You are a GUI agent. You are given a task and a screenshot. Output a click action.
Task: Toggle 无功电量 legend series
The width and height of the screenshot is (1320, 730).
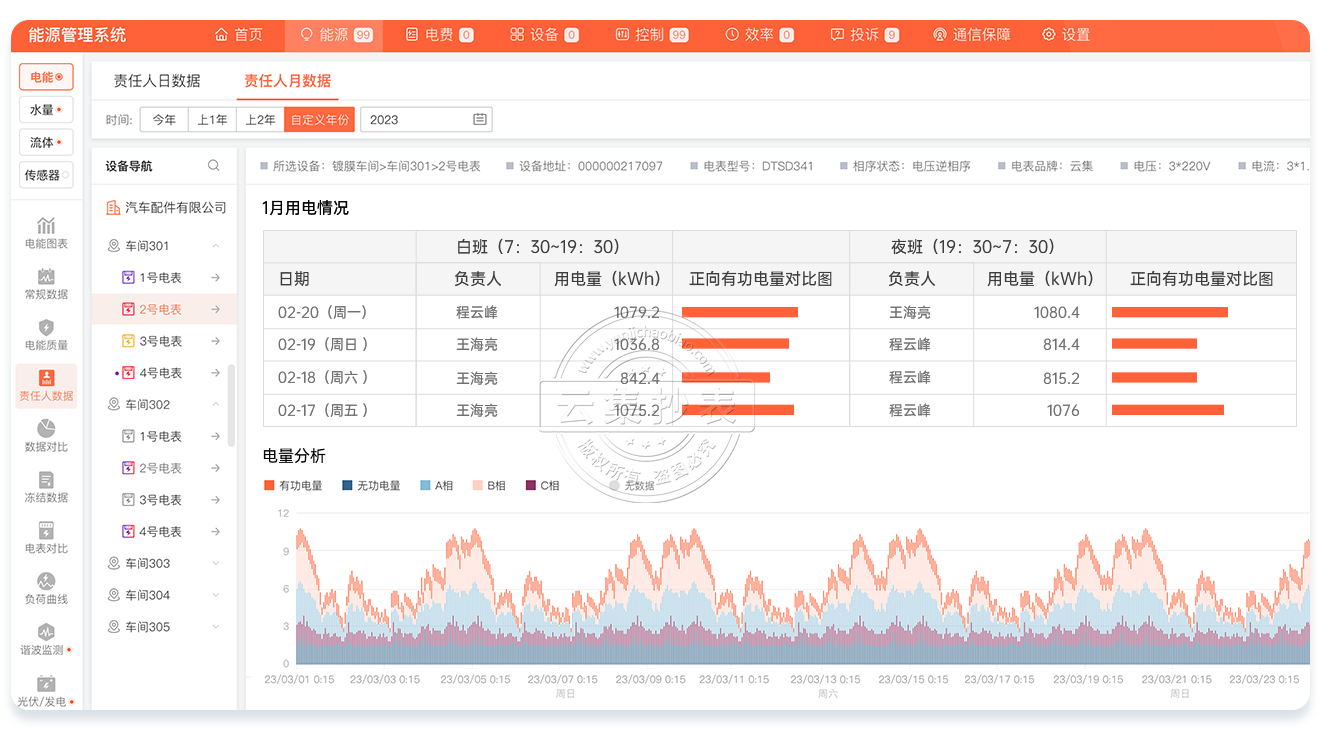tap(371, 486)
